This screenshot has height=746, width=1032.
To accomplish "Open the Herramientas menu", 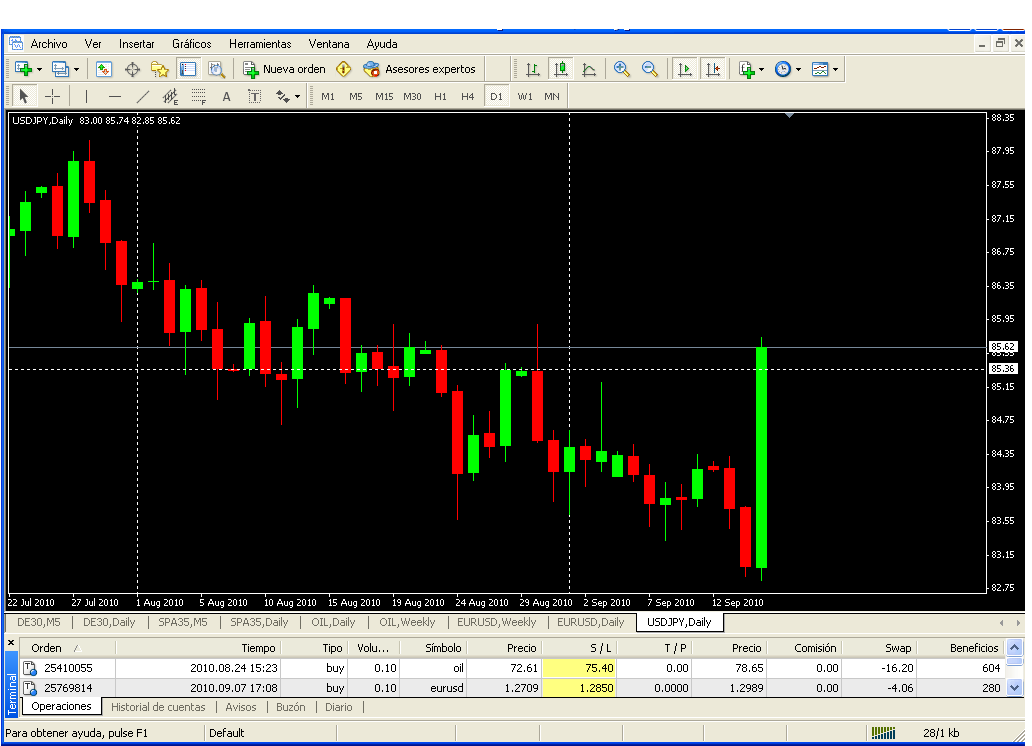I will click(260, 44).
